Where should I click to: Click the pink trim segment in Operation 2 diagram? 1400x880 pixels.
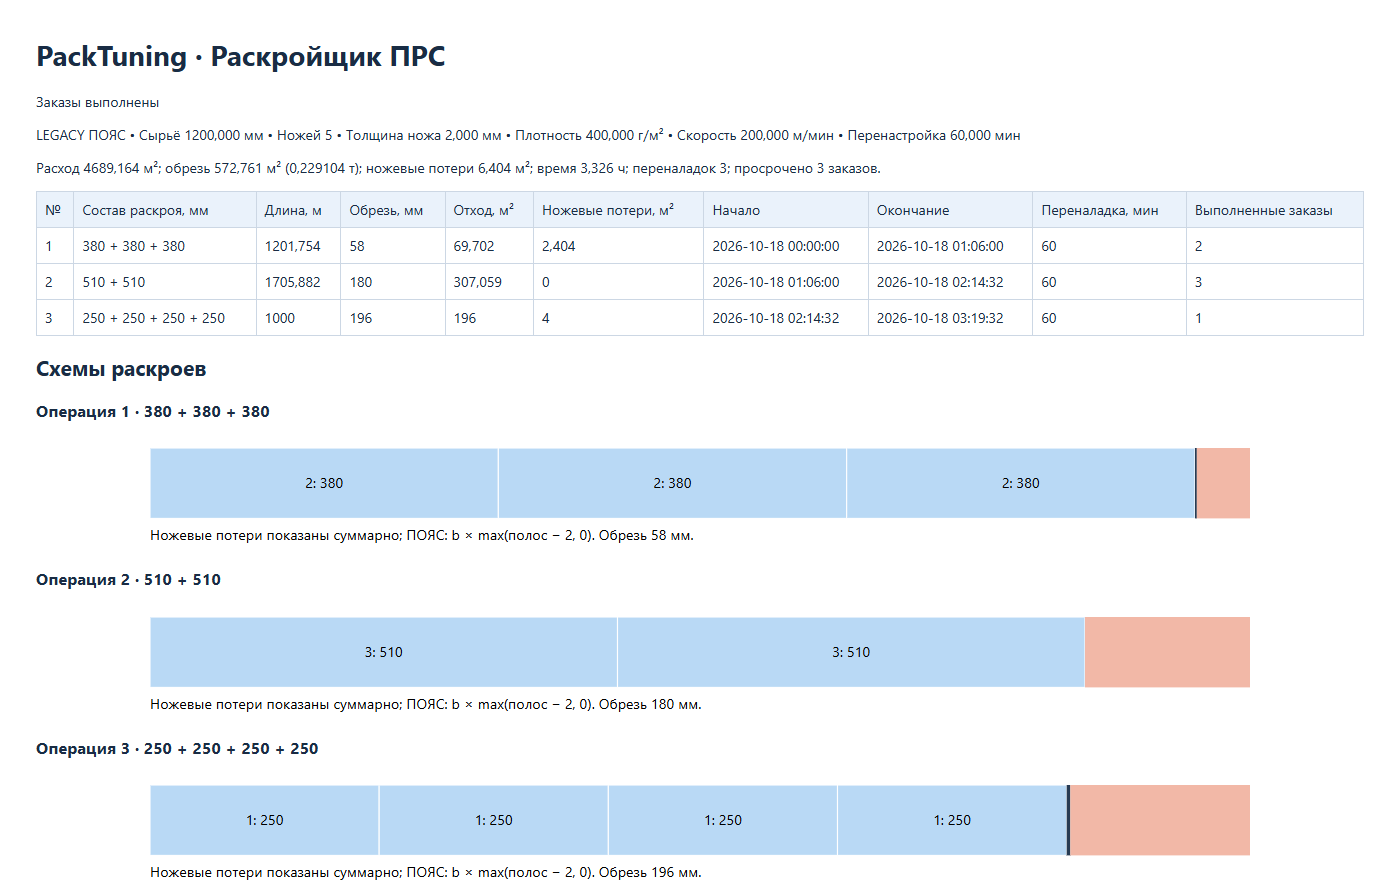(x=1167, y=652)
